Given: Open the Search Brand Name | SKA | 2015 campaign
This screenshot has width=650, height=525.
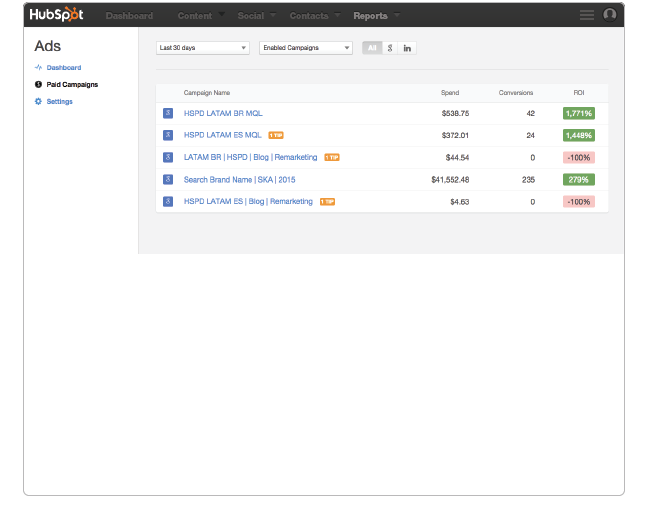Looking at the screenshot, I should pyautogui.click(x=239, y=180).
